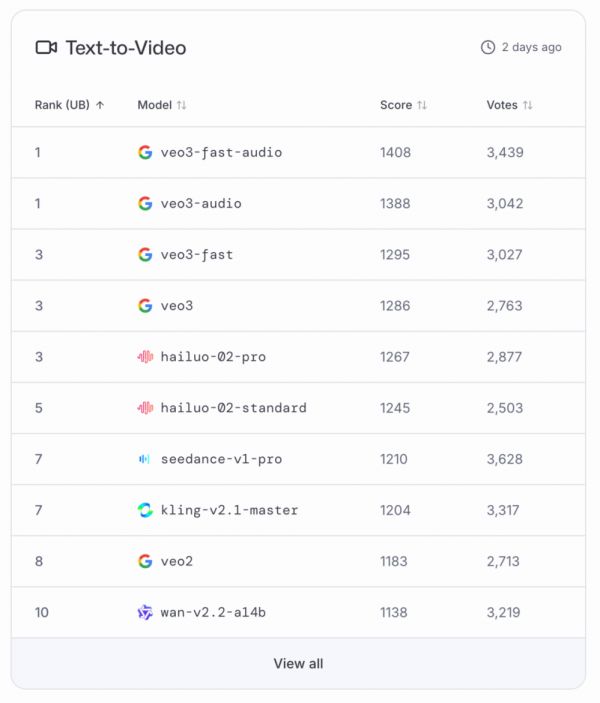This screenshot has width=600, height=703.
Task: Sort the table by Score
Action: [422, 105]
